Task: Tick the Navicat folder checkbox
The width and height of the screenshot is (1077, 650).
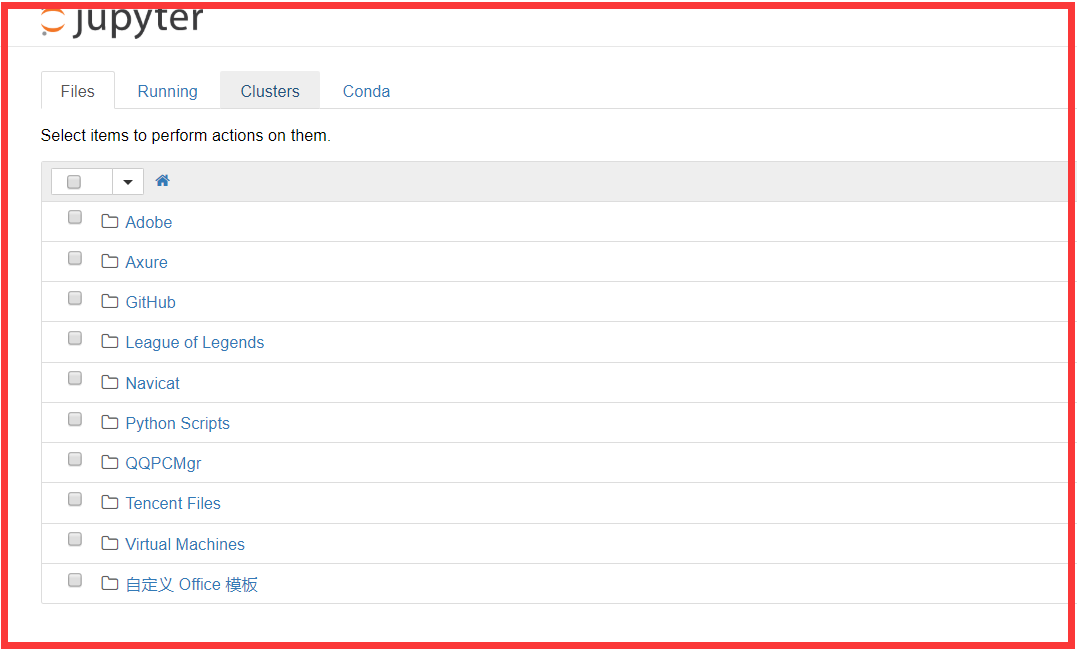Action: pos(75,378)
